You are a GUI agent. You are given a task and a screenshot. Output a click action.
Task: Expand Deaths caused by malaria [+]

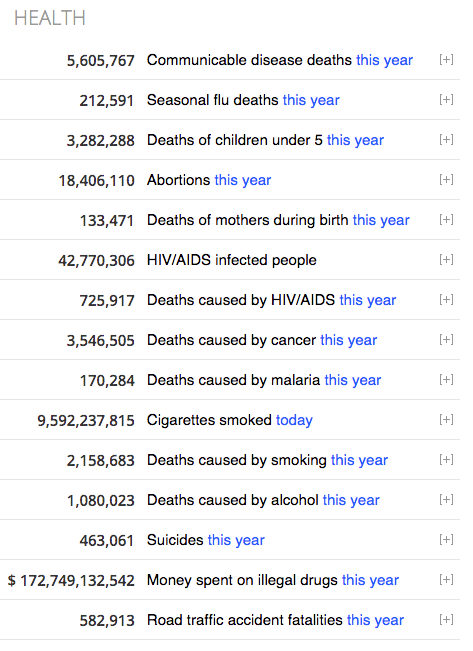coord(446,379)
